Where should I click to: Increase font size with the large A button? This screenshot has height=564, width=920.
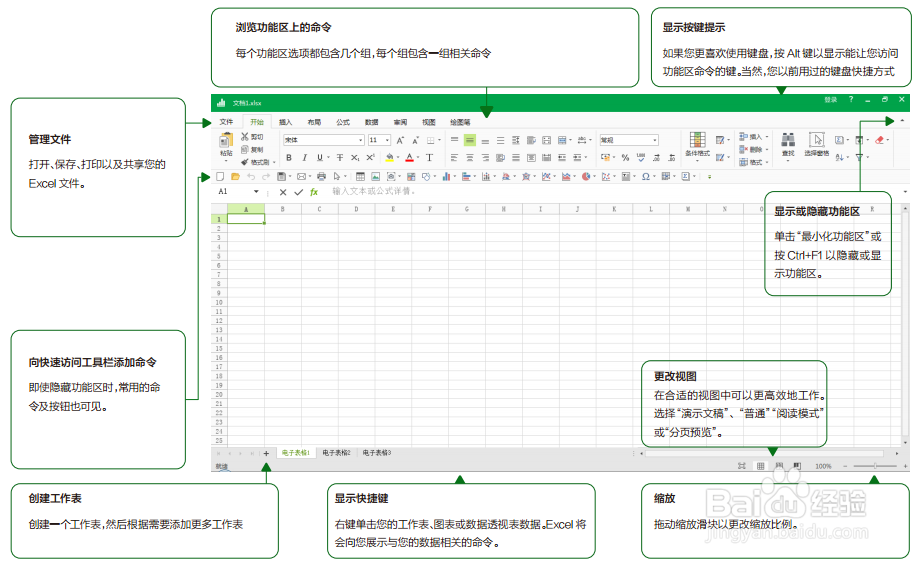point(400,140)
